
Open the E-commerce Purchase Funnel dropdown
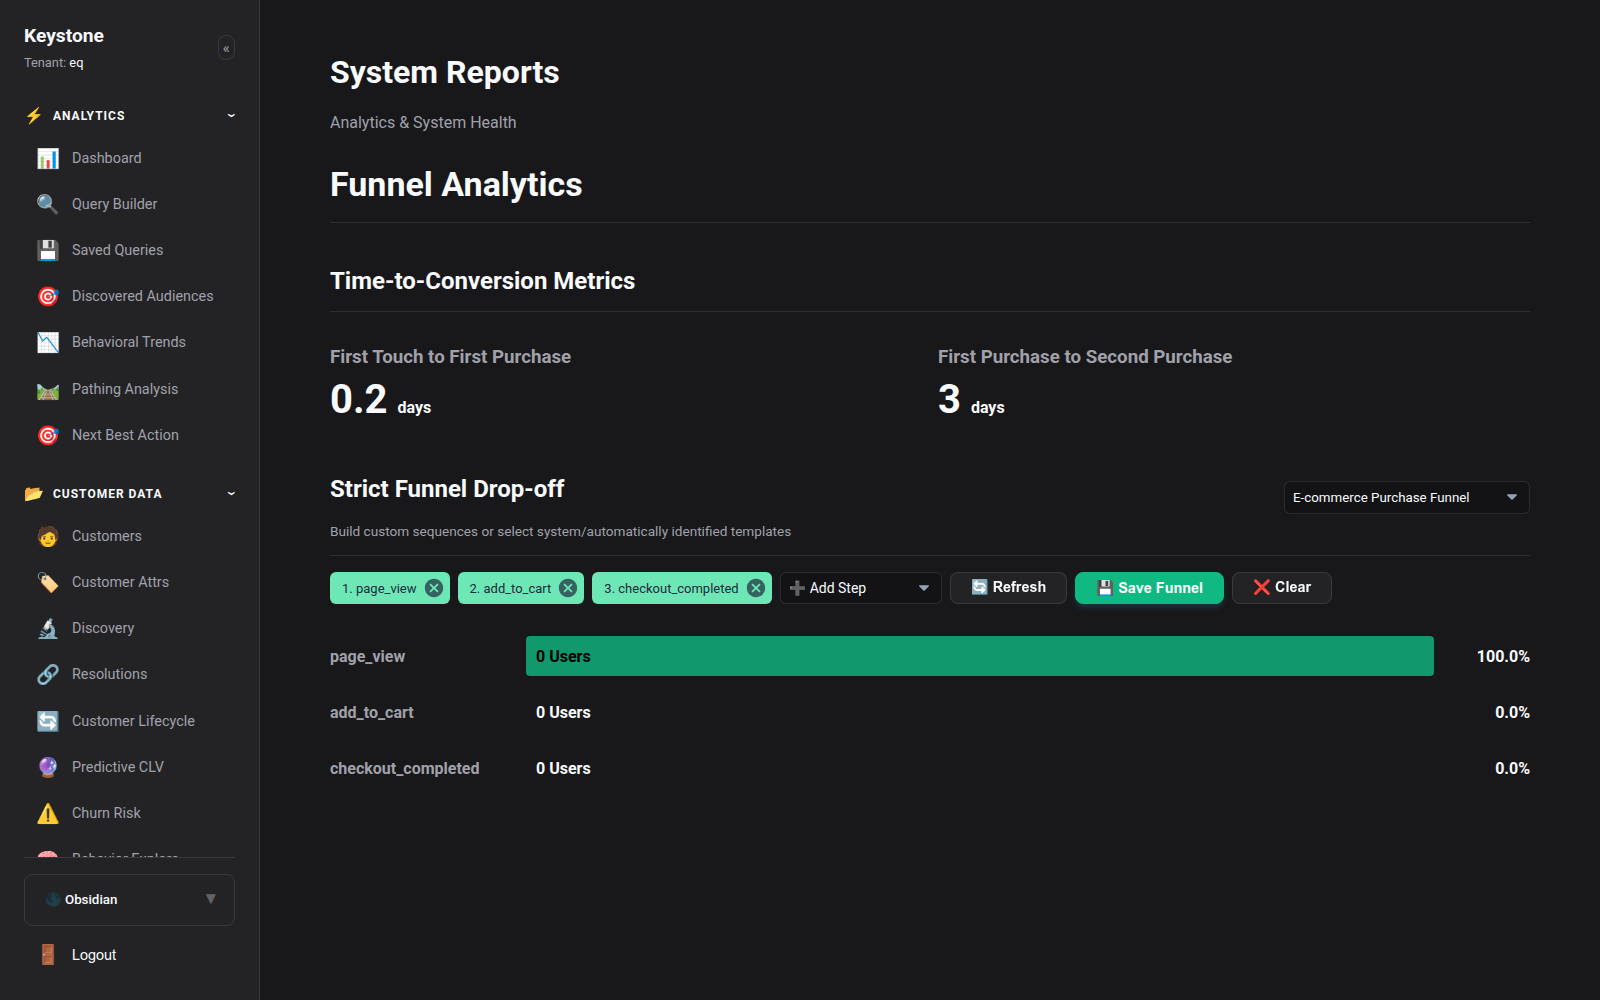pos(1406,497)
